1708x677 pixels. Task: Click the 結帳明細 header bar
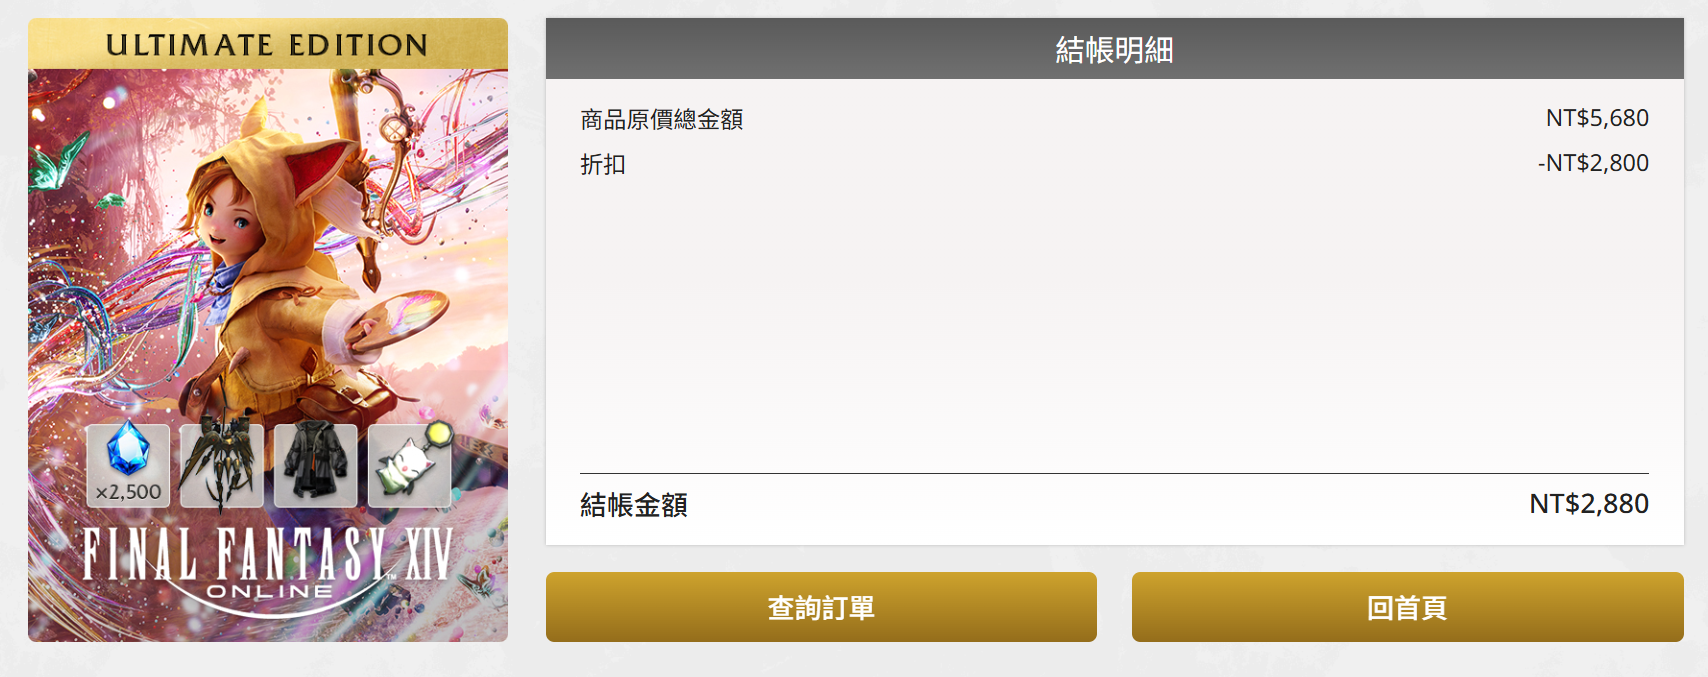pos(1114,49)
